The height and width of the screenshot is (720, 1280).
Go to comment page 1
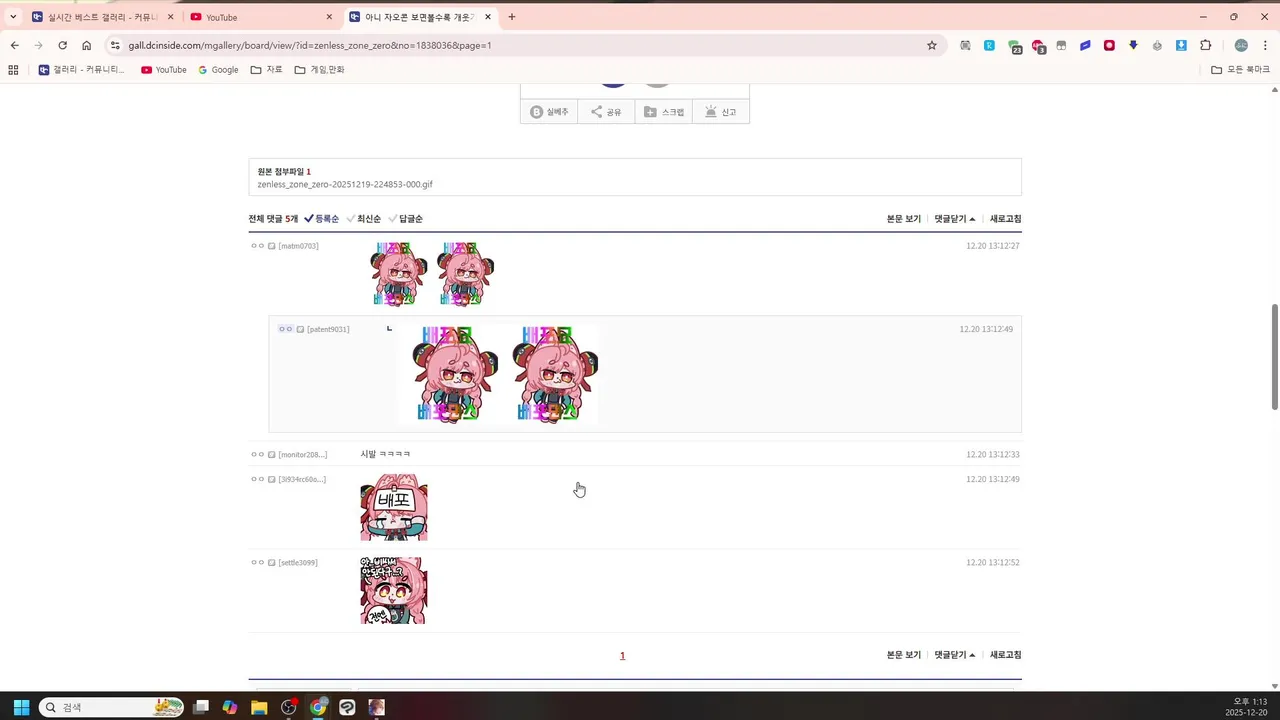pos(622,656)
